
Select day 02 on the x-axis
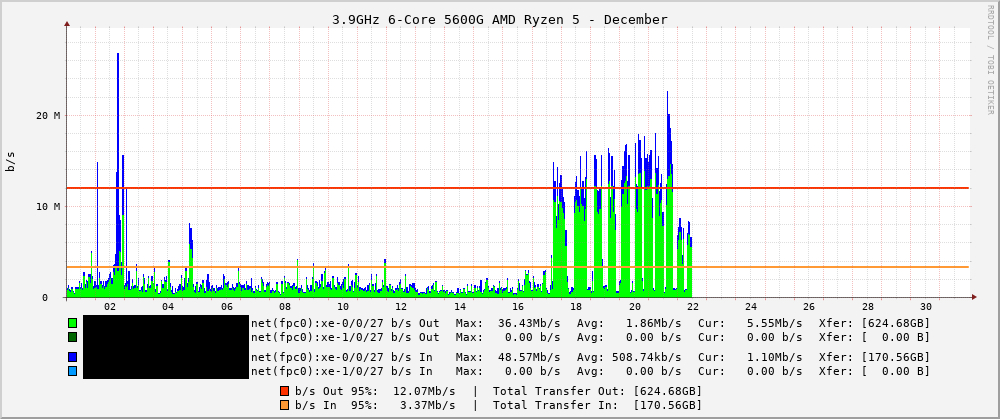pos(109,307)
